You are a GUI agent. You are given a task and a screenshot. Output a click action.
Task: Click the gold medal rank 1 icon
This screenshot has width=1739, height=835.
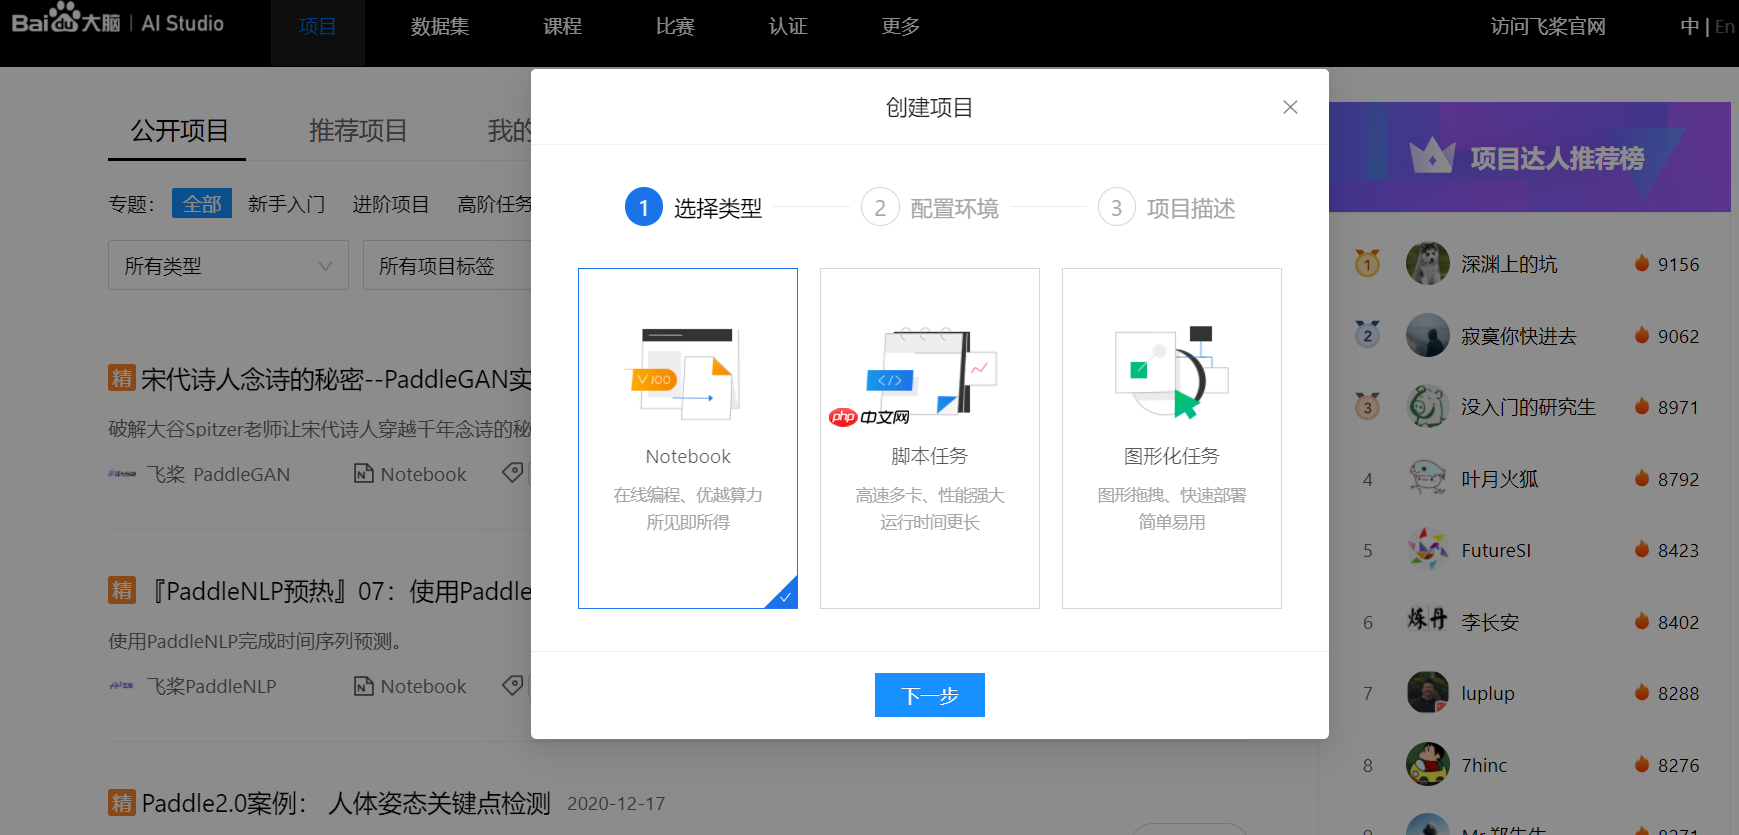(x=1367, y=263)
